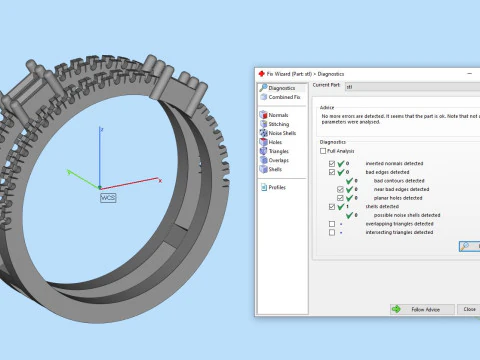Click 'possible noise shells detected' text
The image size is (480, 360).
point(407,215)
